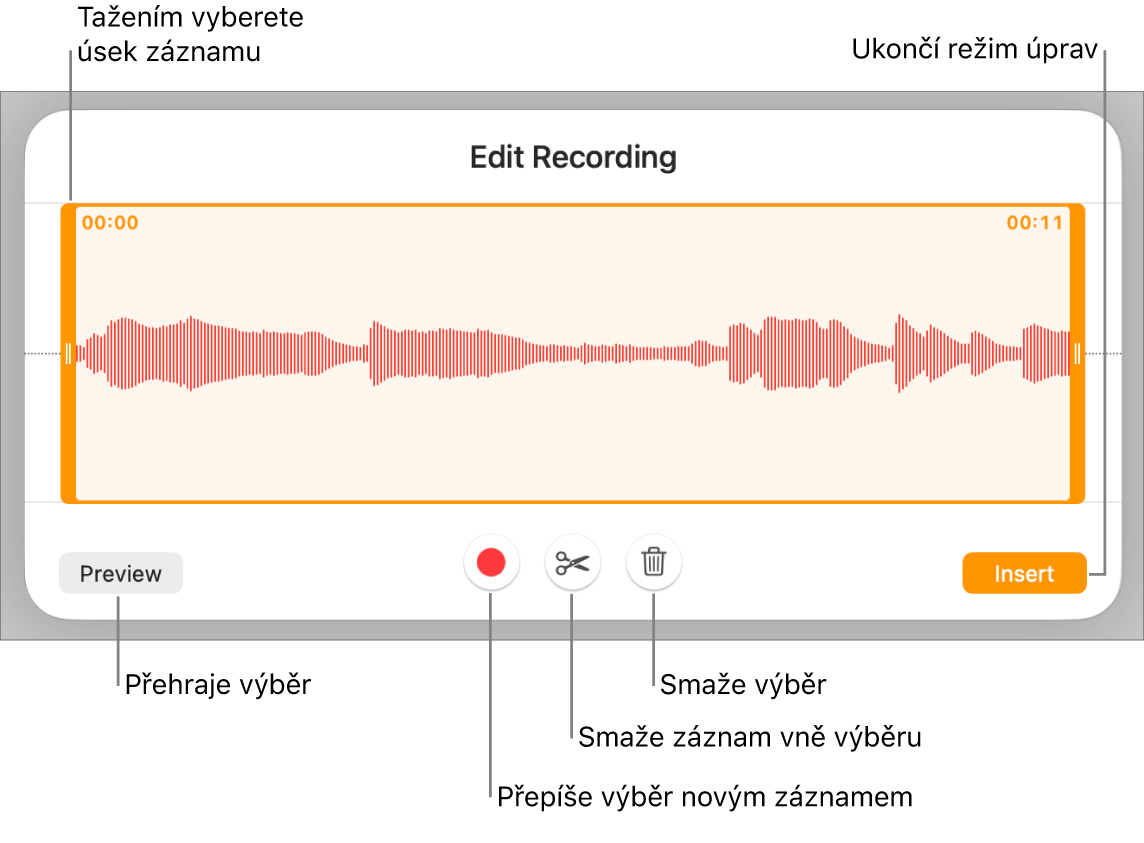Overwrite the selection with a new recording
The height and width of the screenshot is (843, 1144).
489,562
